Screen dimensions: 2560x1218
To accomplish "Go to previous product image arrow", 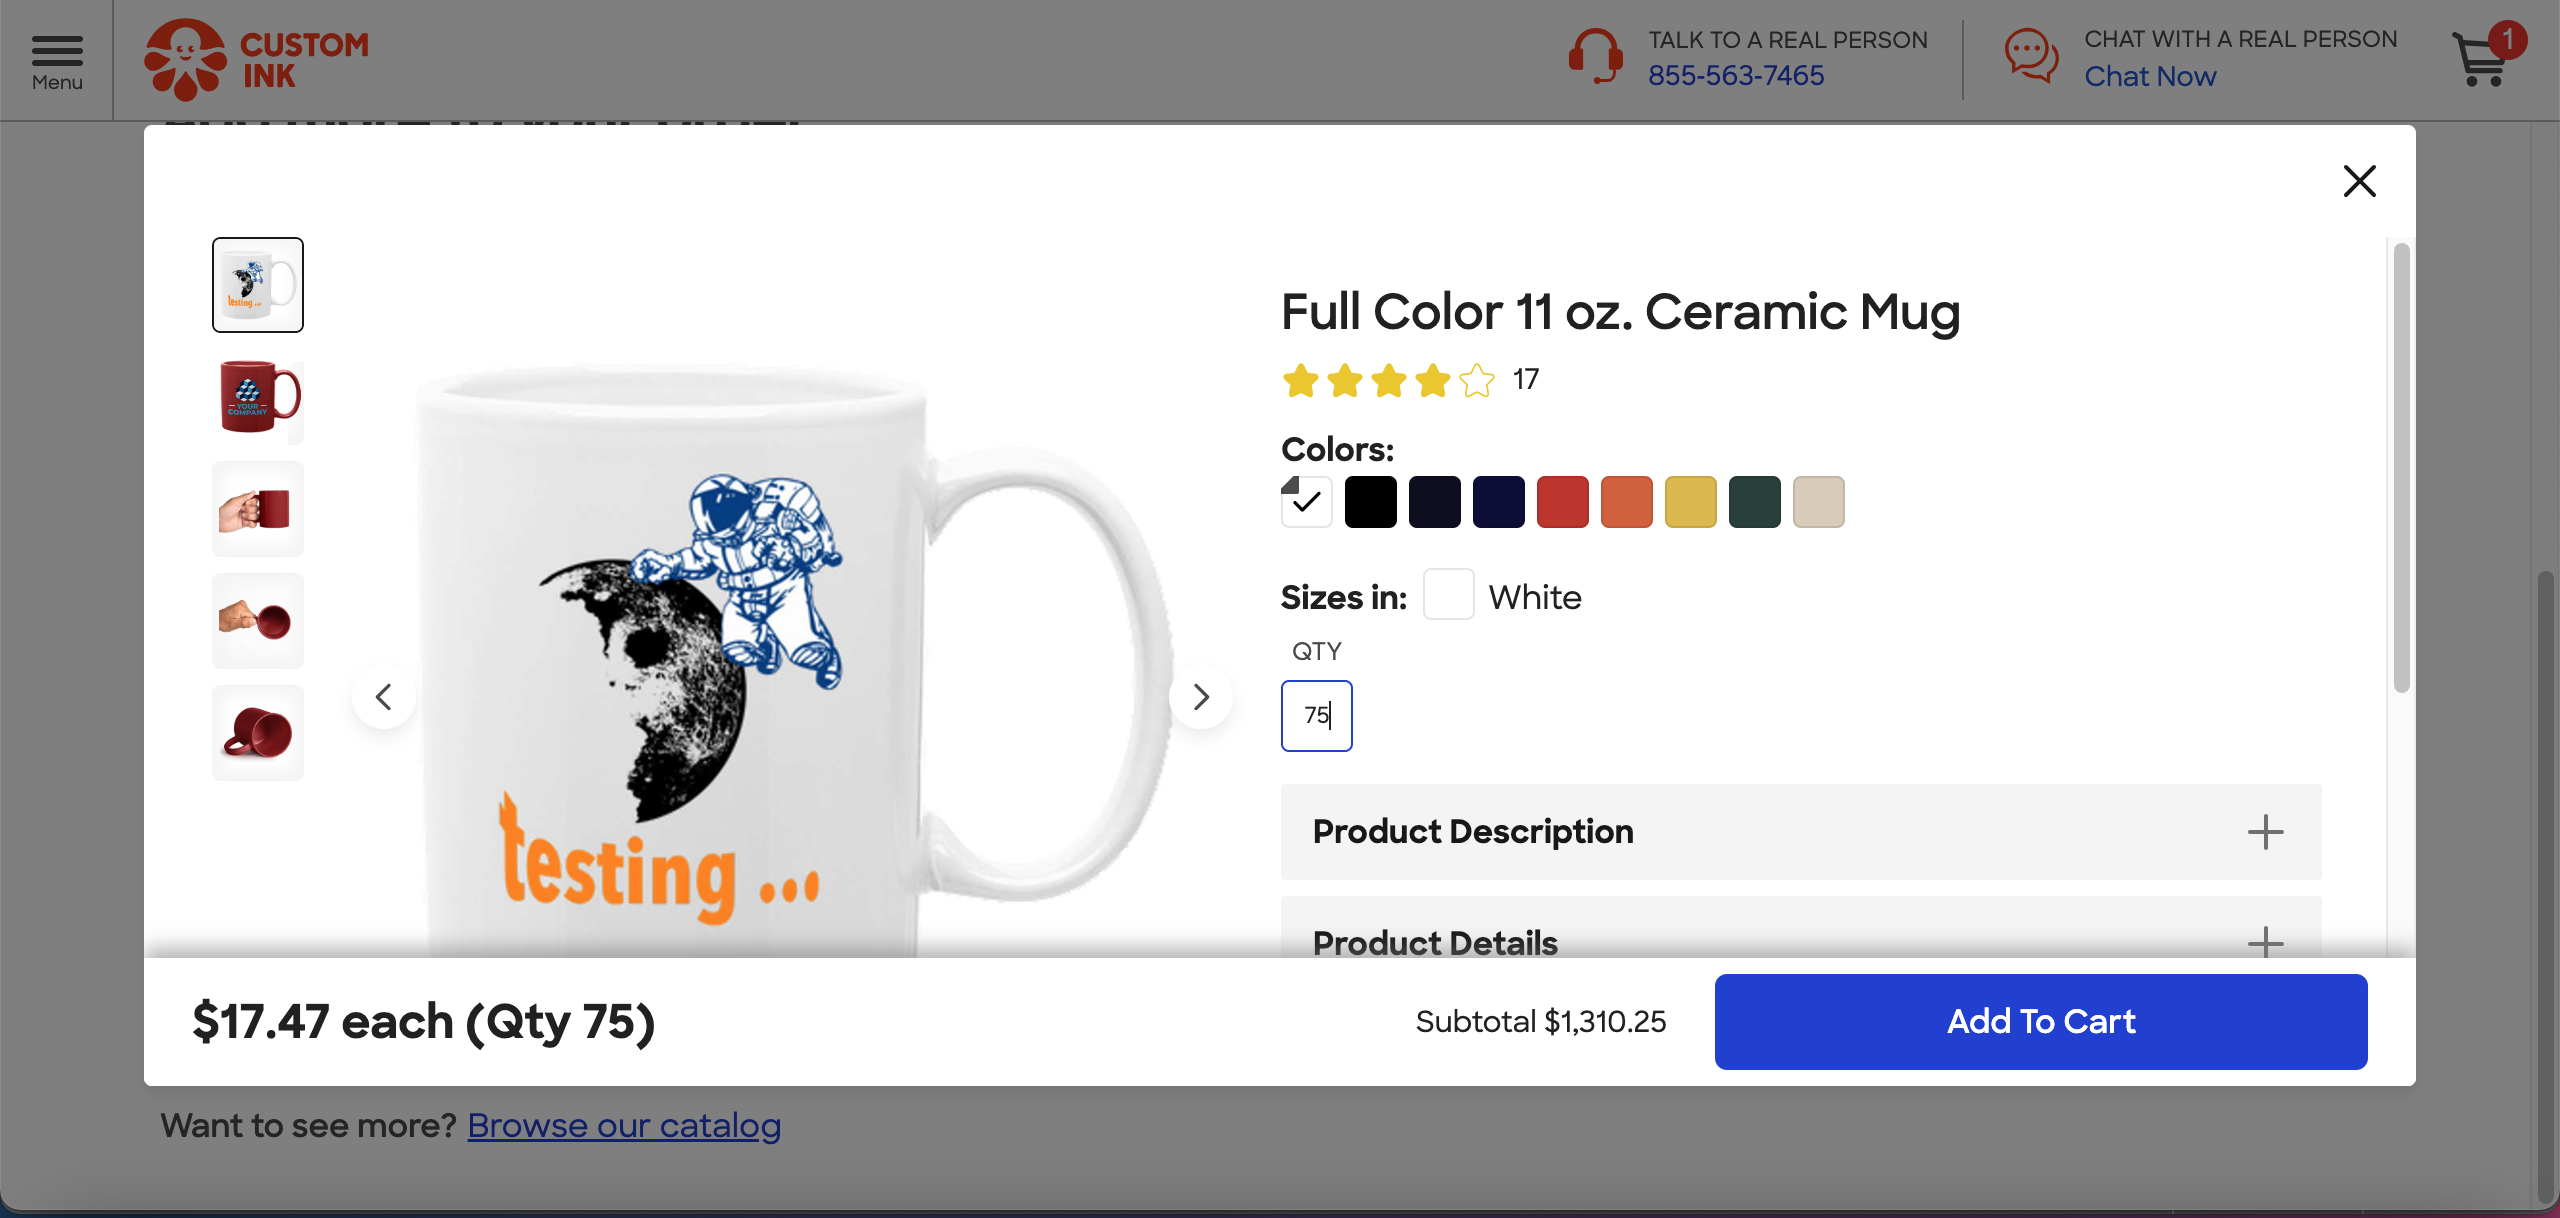I will 383,697.
